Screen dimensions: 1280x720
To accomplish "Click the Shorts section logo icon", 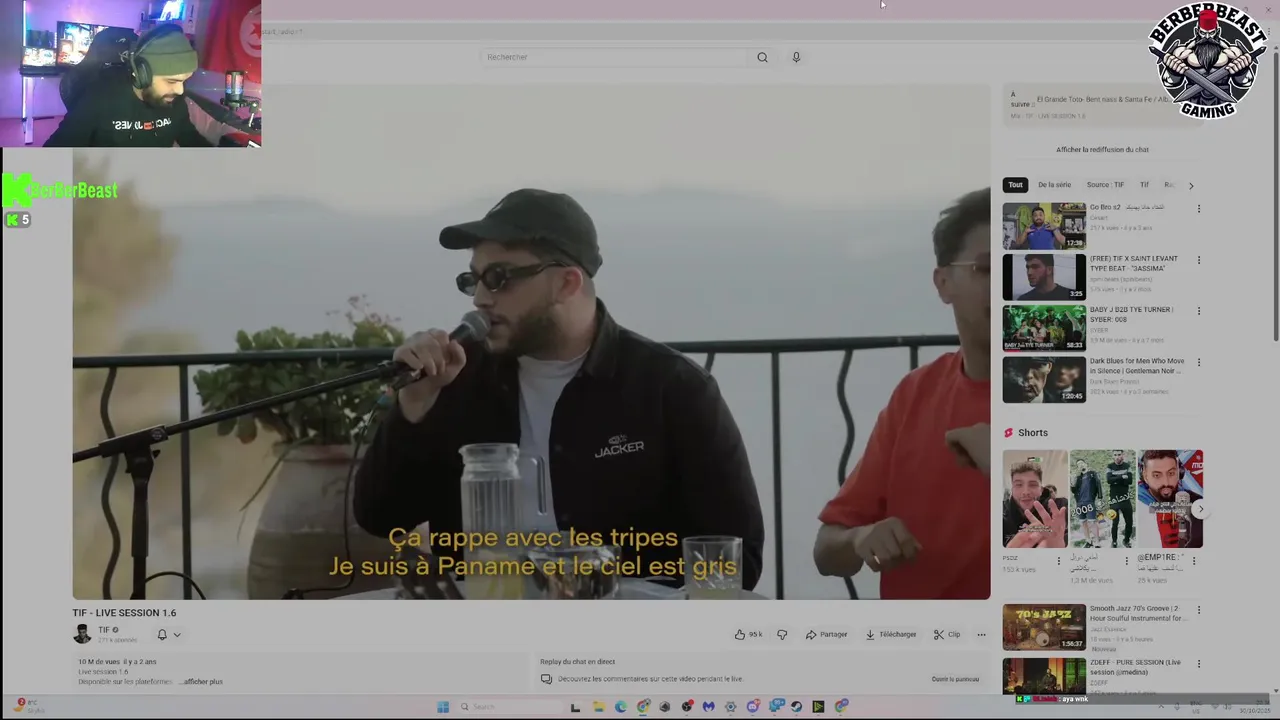I will click(x=1008, y=433).
